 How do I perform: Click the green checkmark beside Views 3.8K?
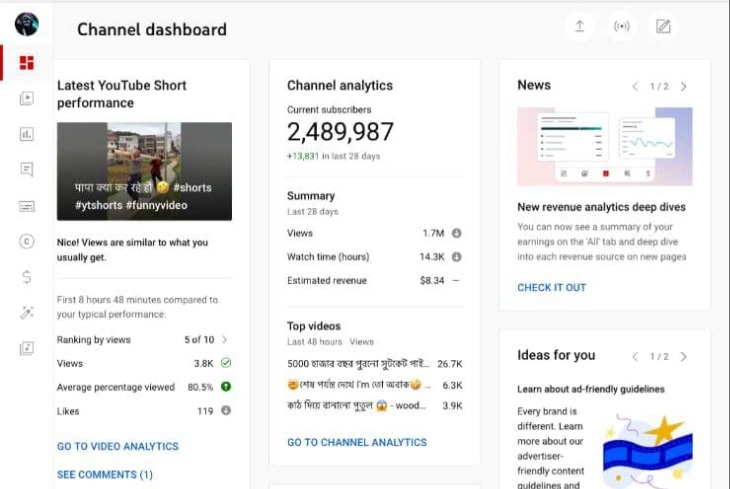[226, 363]
